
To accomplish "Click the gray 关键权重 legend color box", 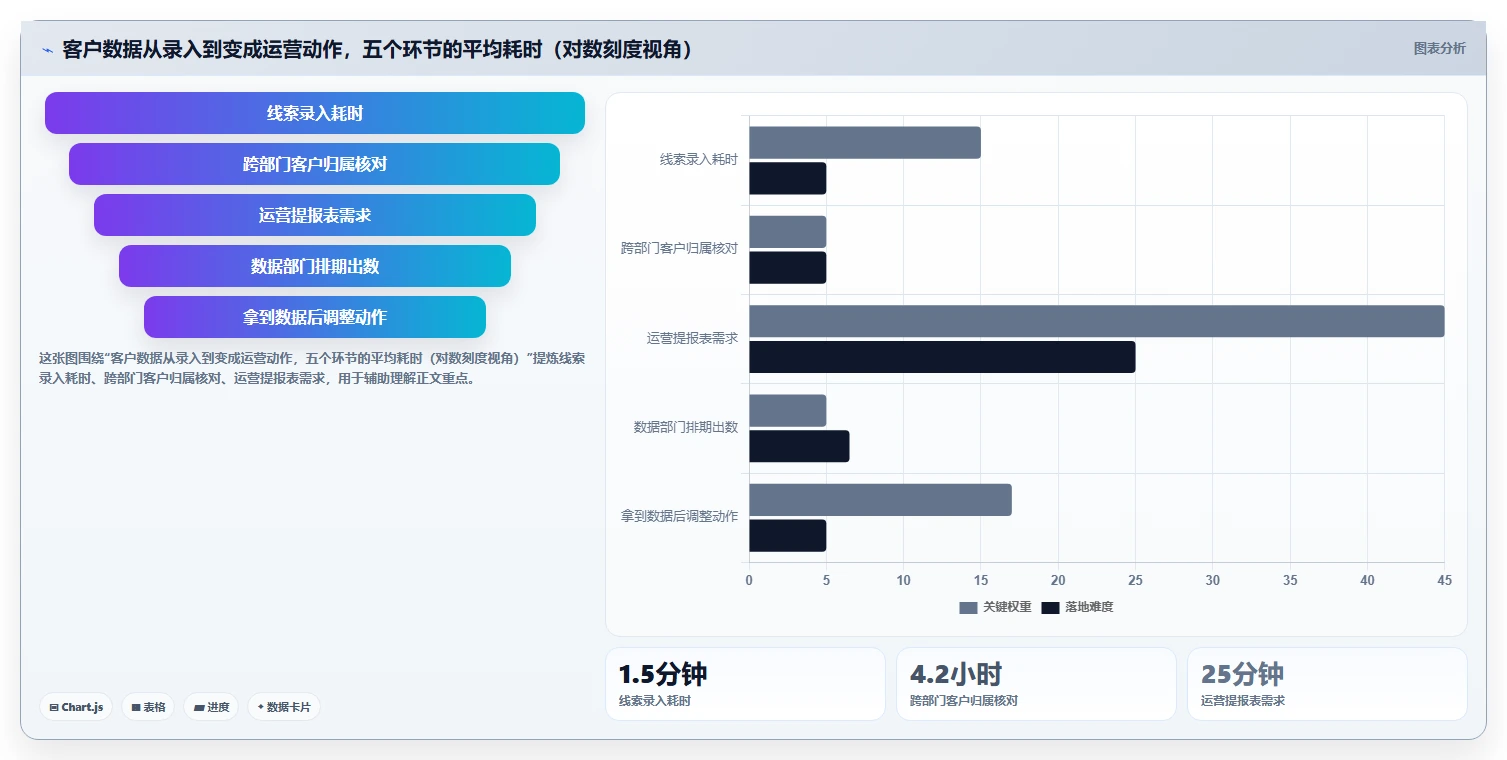I will pyautogui.click(x=968, y=608).
